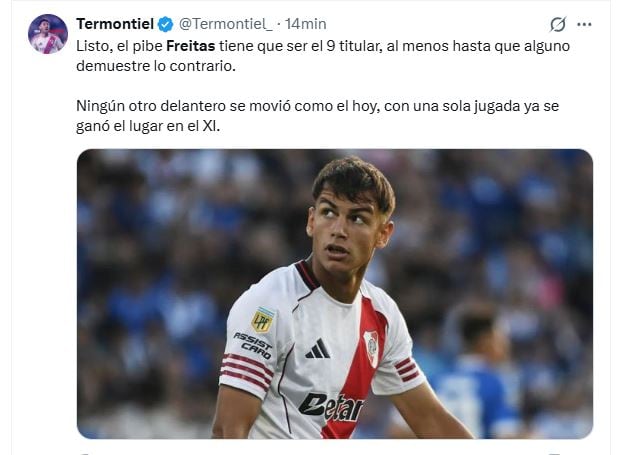Click the Adidas logo on the jersey
Screen dimensions: 626x455
(x=318, y=348)
